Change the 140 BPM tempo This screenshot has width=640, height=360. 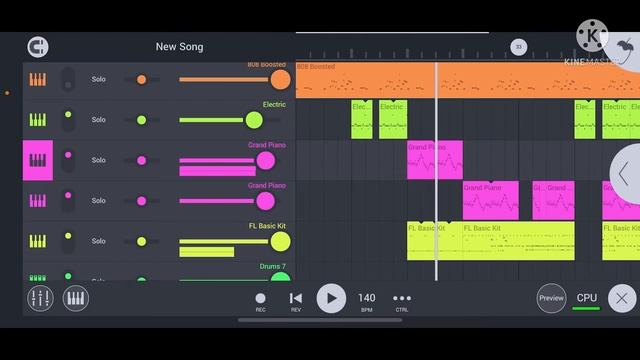(367, 302)
